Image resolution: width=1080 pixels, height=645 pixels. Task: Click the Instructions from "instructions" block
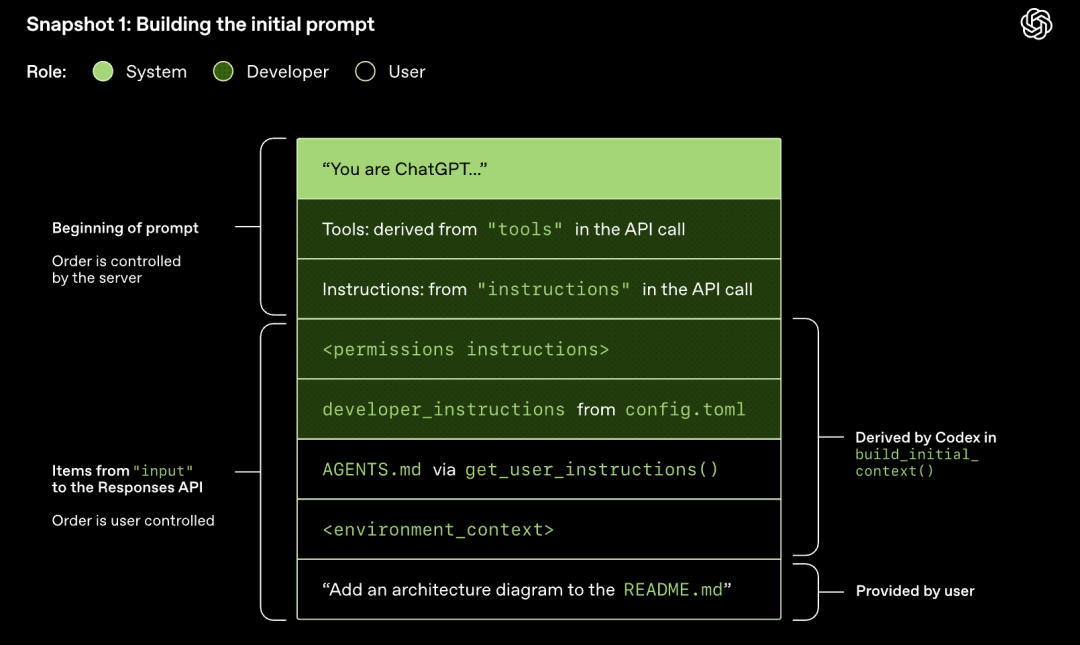[538, 289]
